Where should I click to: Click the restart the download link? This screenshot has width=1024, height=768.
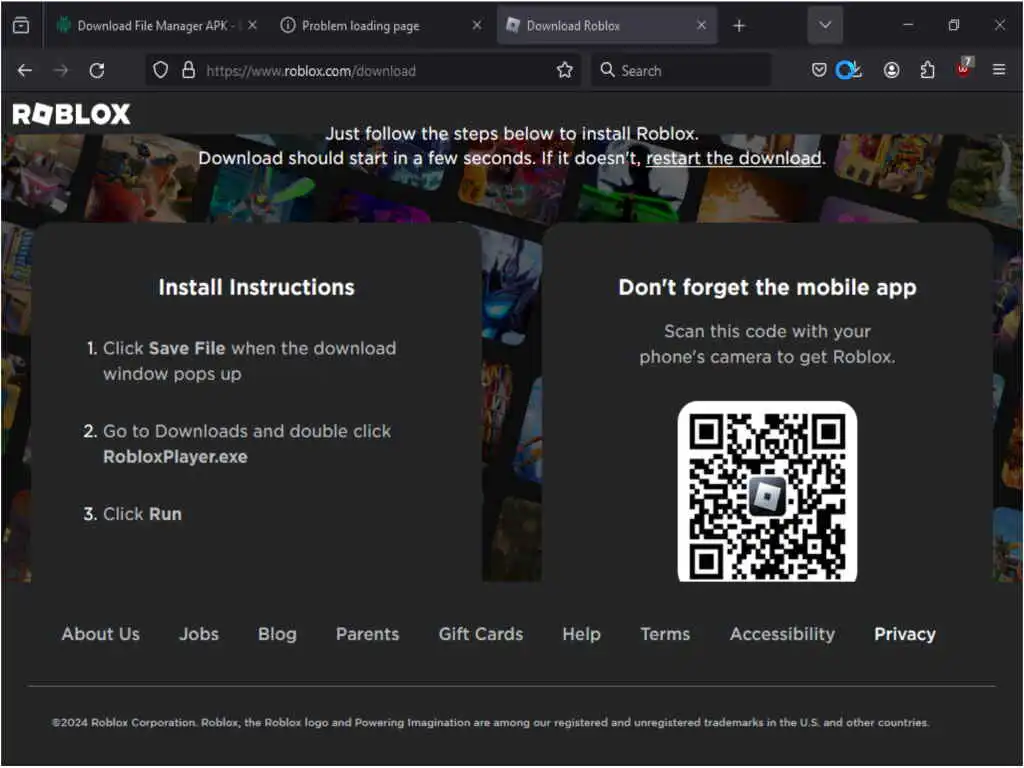tap(733, 158)
